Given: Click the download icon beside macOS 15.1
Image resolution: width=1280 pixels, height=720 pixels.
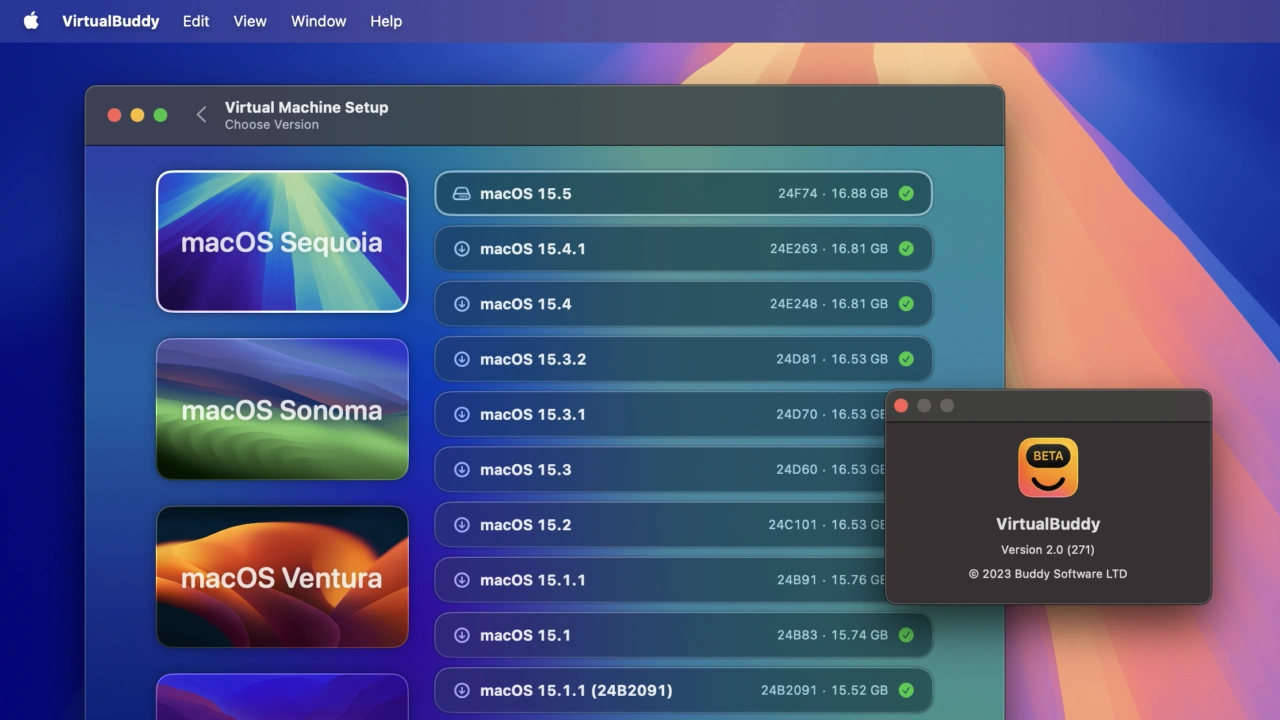Looking at the screenshot, I should (x=461, y=635).
